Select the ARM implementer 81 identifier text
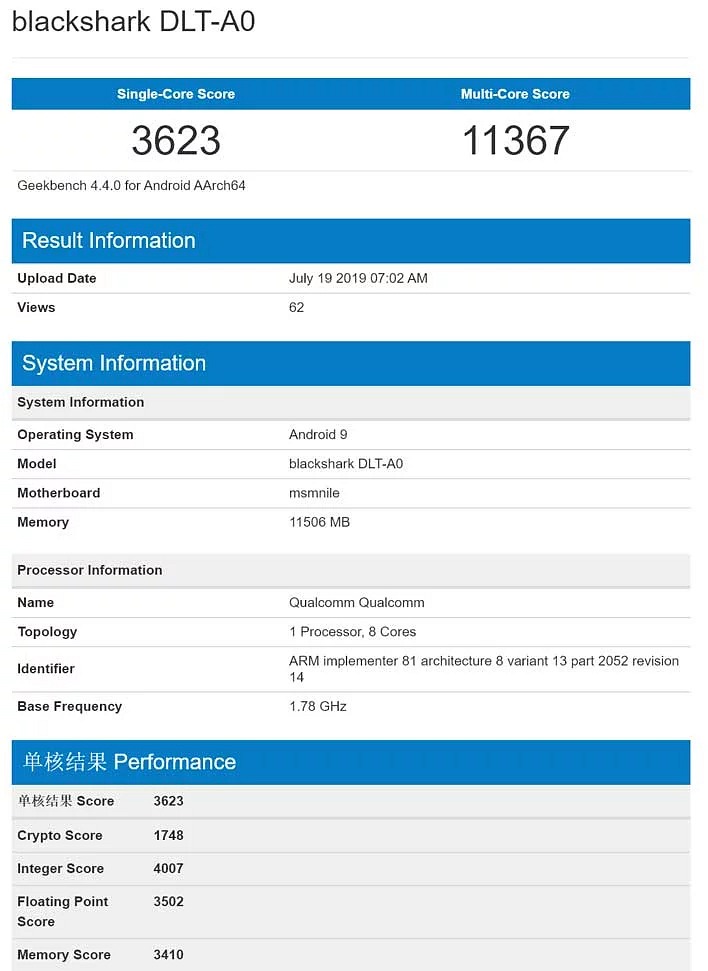708x971 pixels. [484, 669]
